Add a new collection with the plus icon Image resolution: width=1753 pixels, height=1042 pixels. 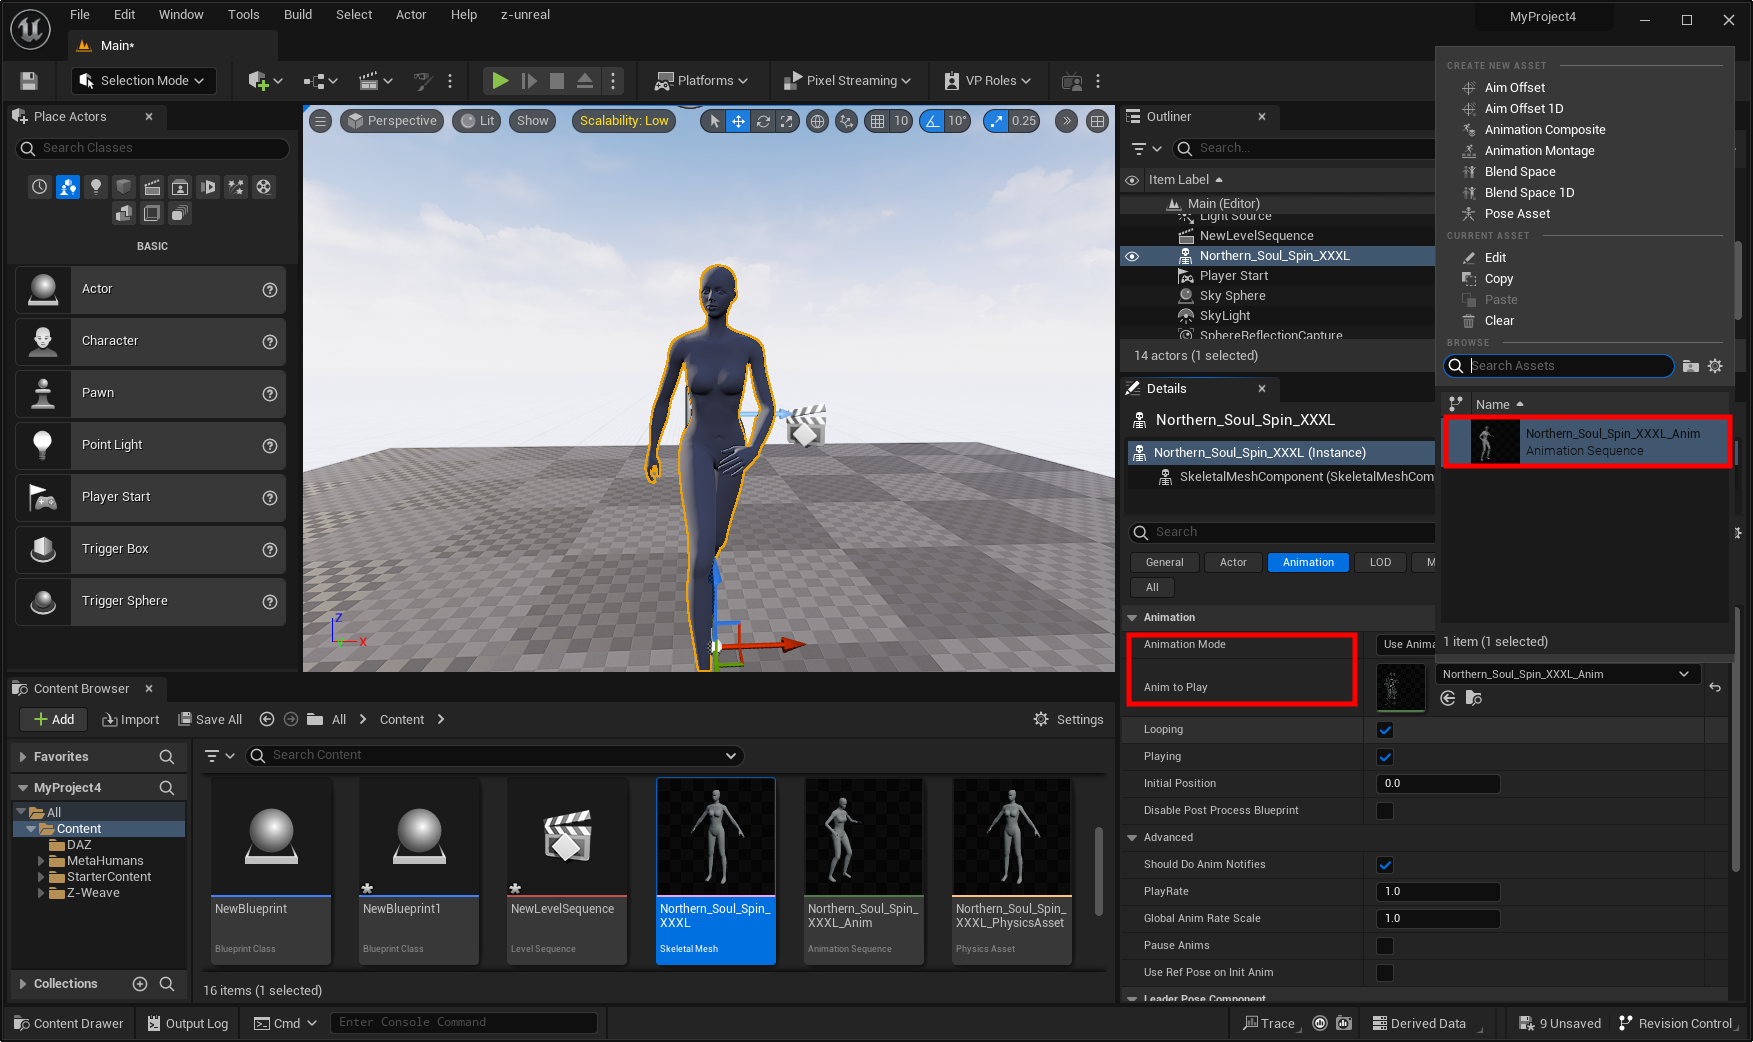(x=140, y=984)
